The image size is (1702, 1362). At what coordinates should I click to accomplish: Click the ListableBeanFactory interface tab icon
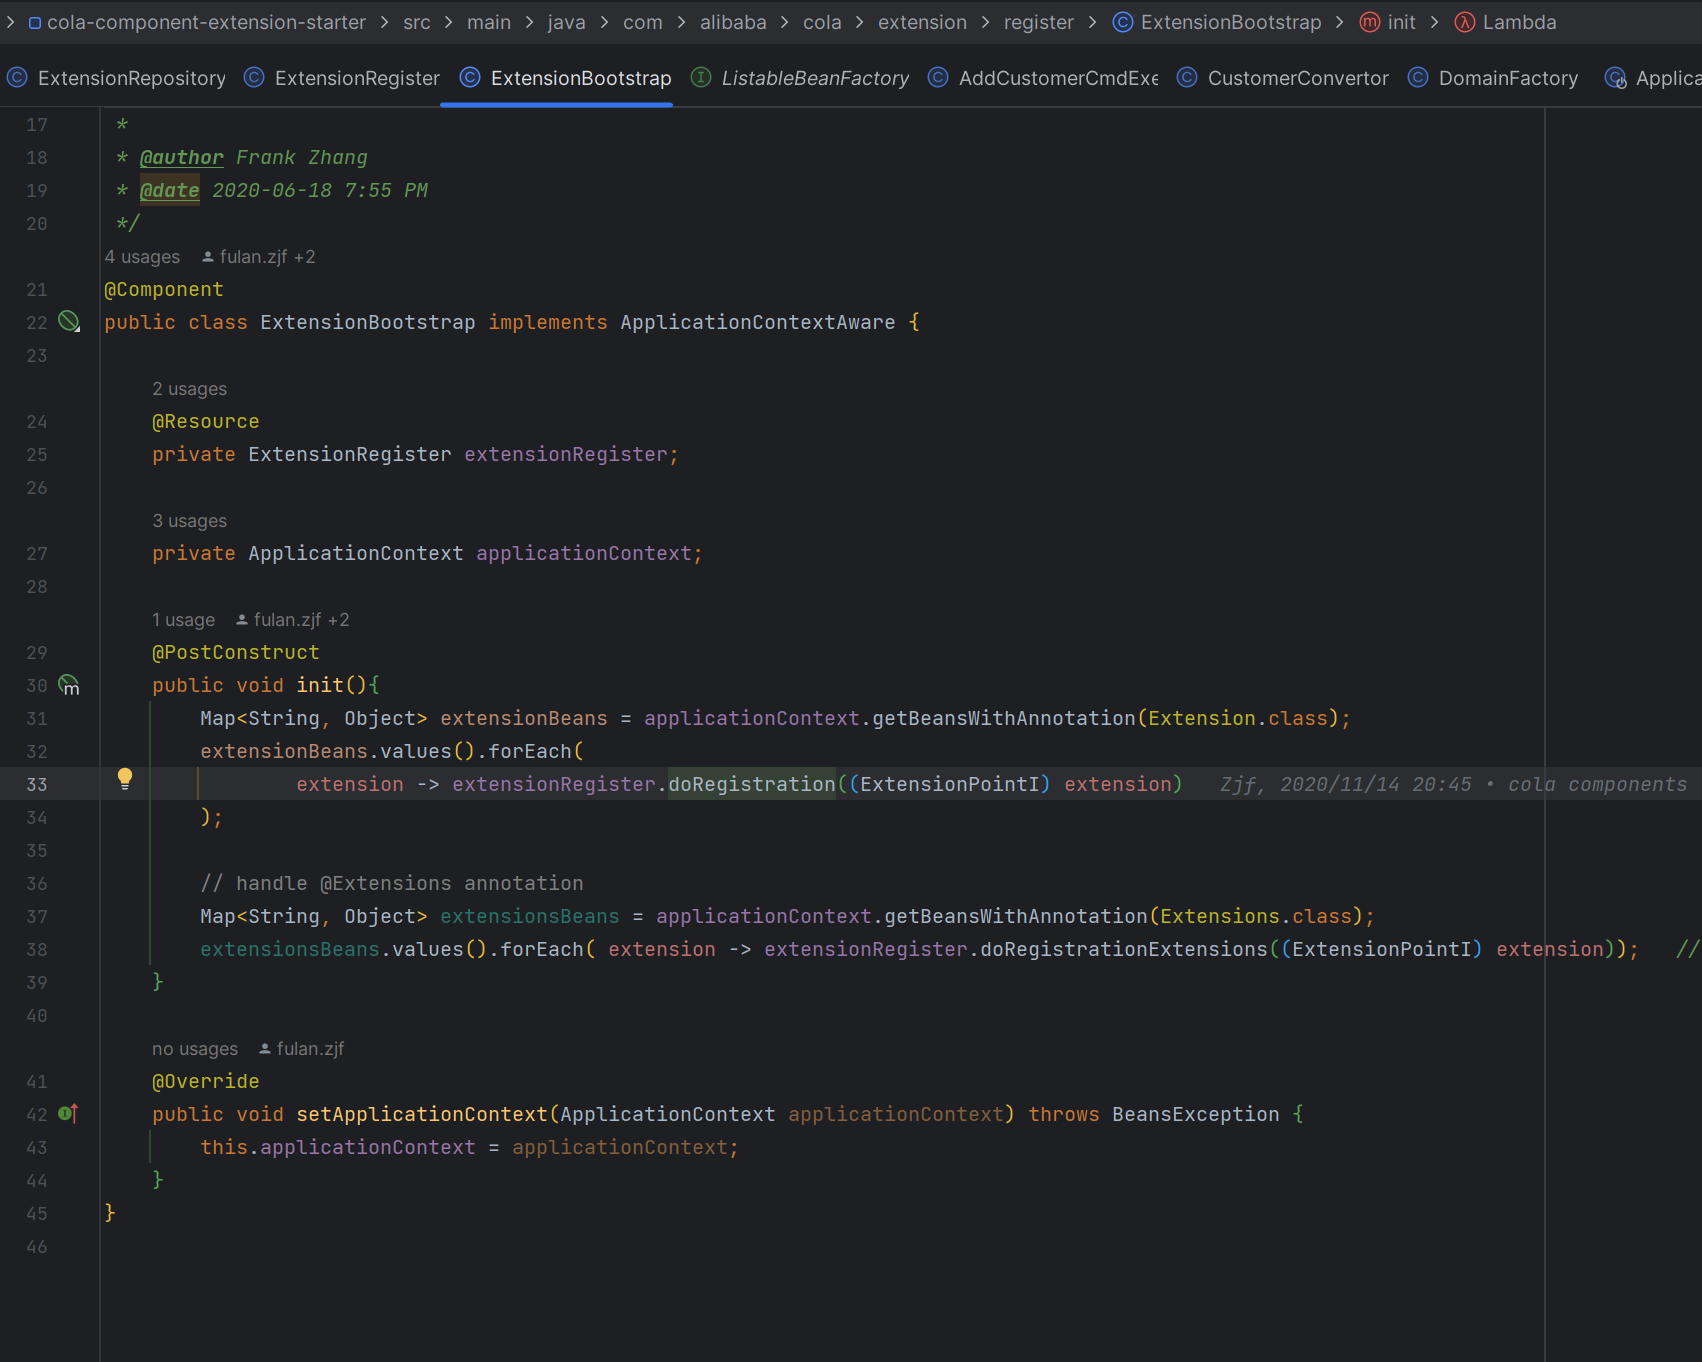pos(701,78)
